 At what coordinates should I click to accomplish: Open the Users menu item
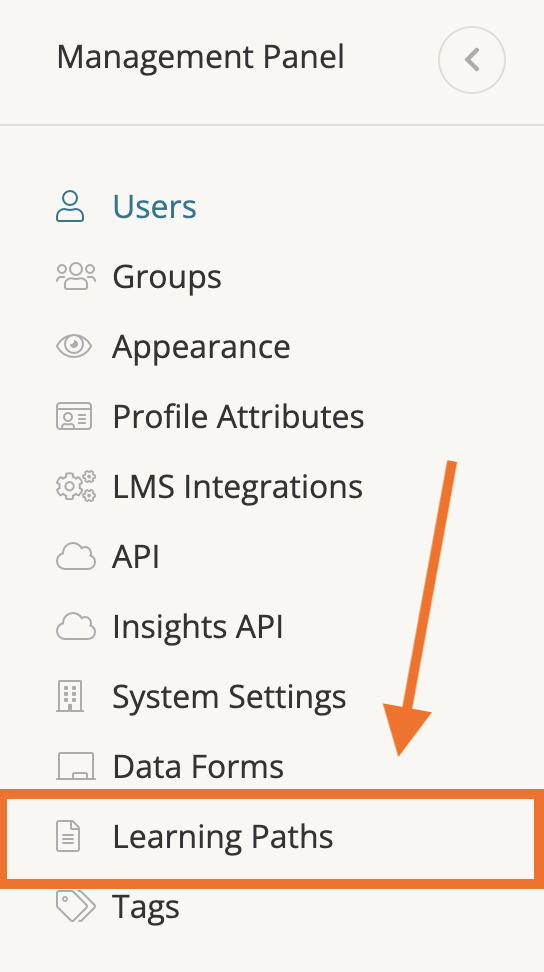coord(154,206)
